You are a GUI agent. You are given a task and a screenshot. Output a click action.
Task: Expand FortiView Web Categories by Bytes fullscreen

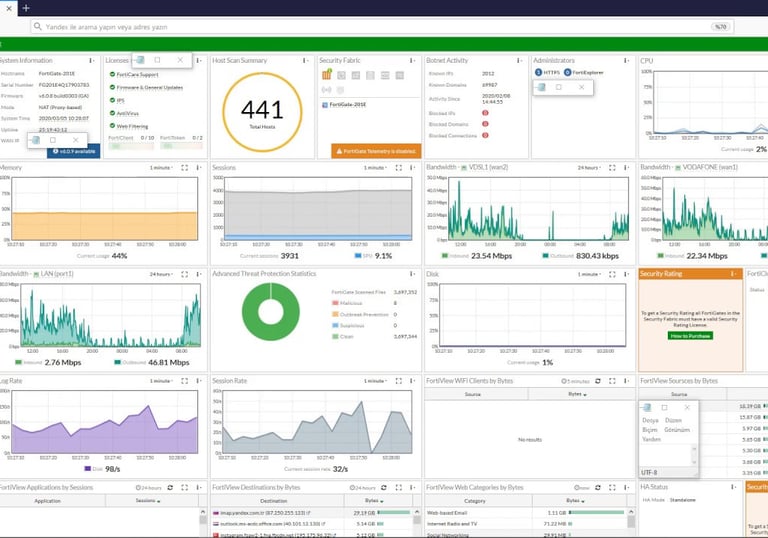click(x=612, y=488)
